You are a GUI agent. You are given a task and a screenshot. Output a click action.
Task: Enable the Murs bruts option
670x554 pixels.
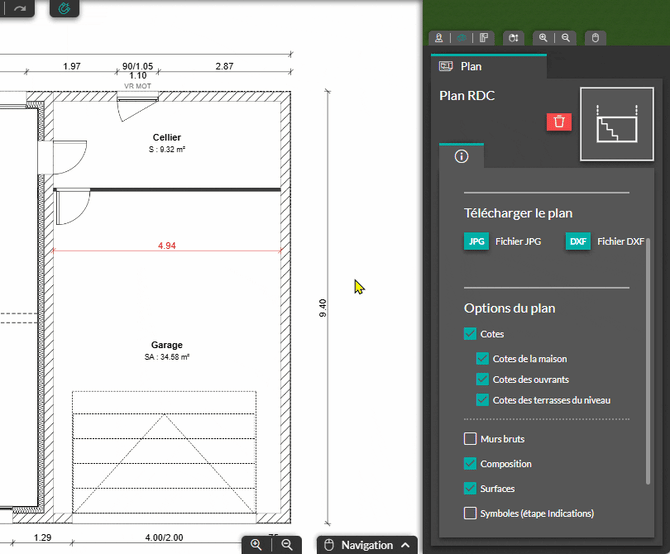(x=471, y=439)
